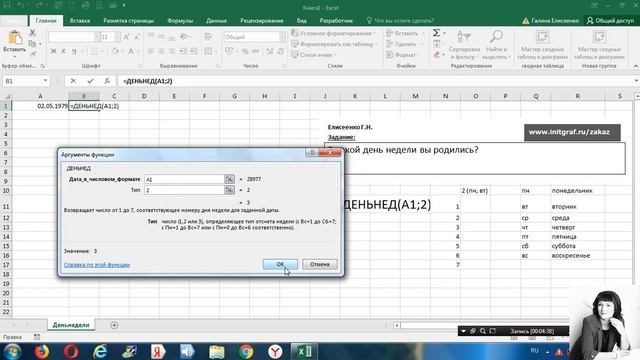This screenshot has width=640, height=360.
Task: Toggle underline Ч formatting
Action: [74, 51]
